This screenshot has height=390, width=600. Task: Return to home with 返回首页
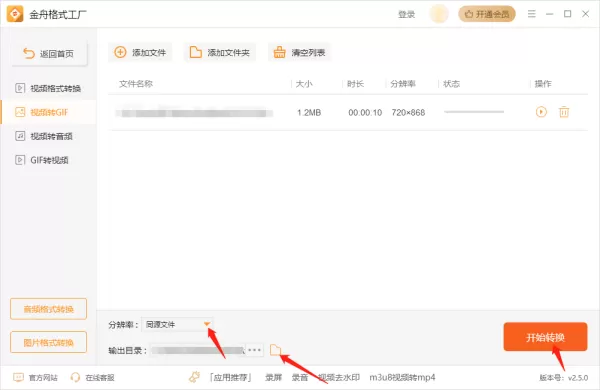coord(49,54)
